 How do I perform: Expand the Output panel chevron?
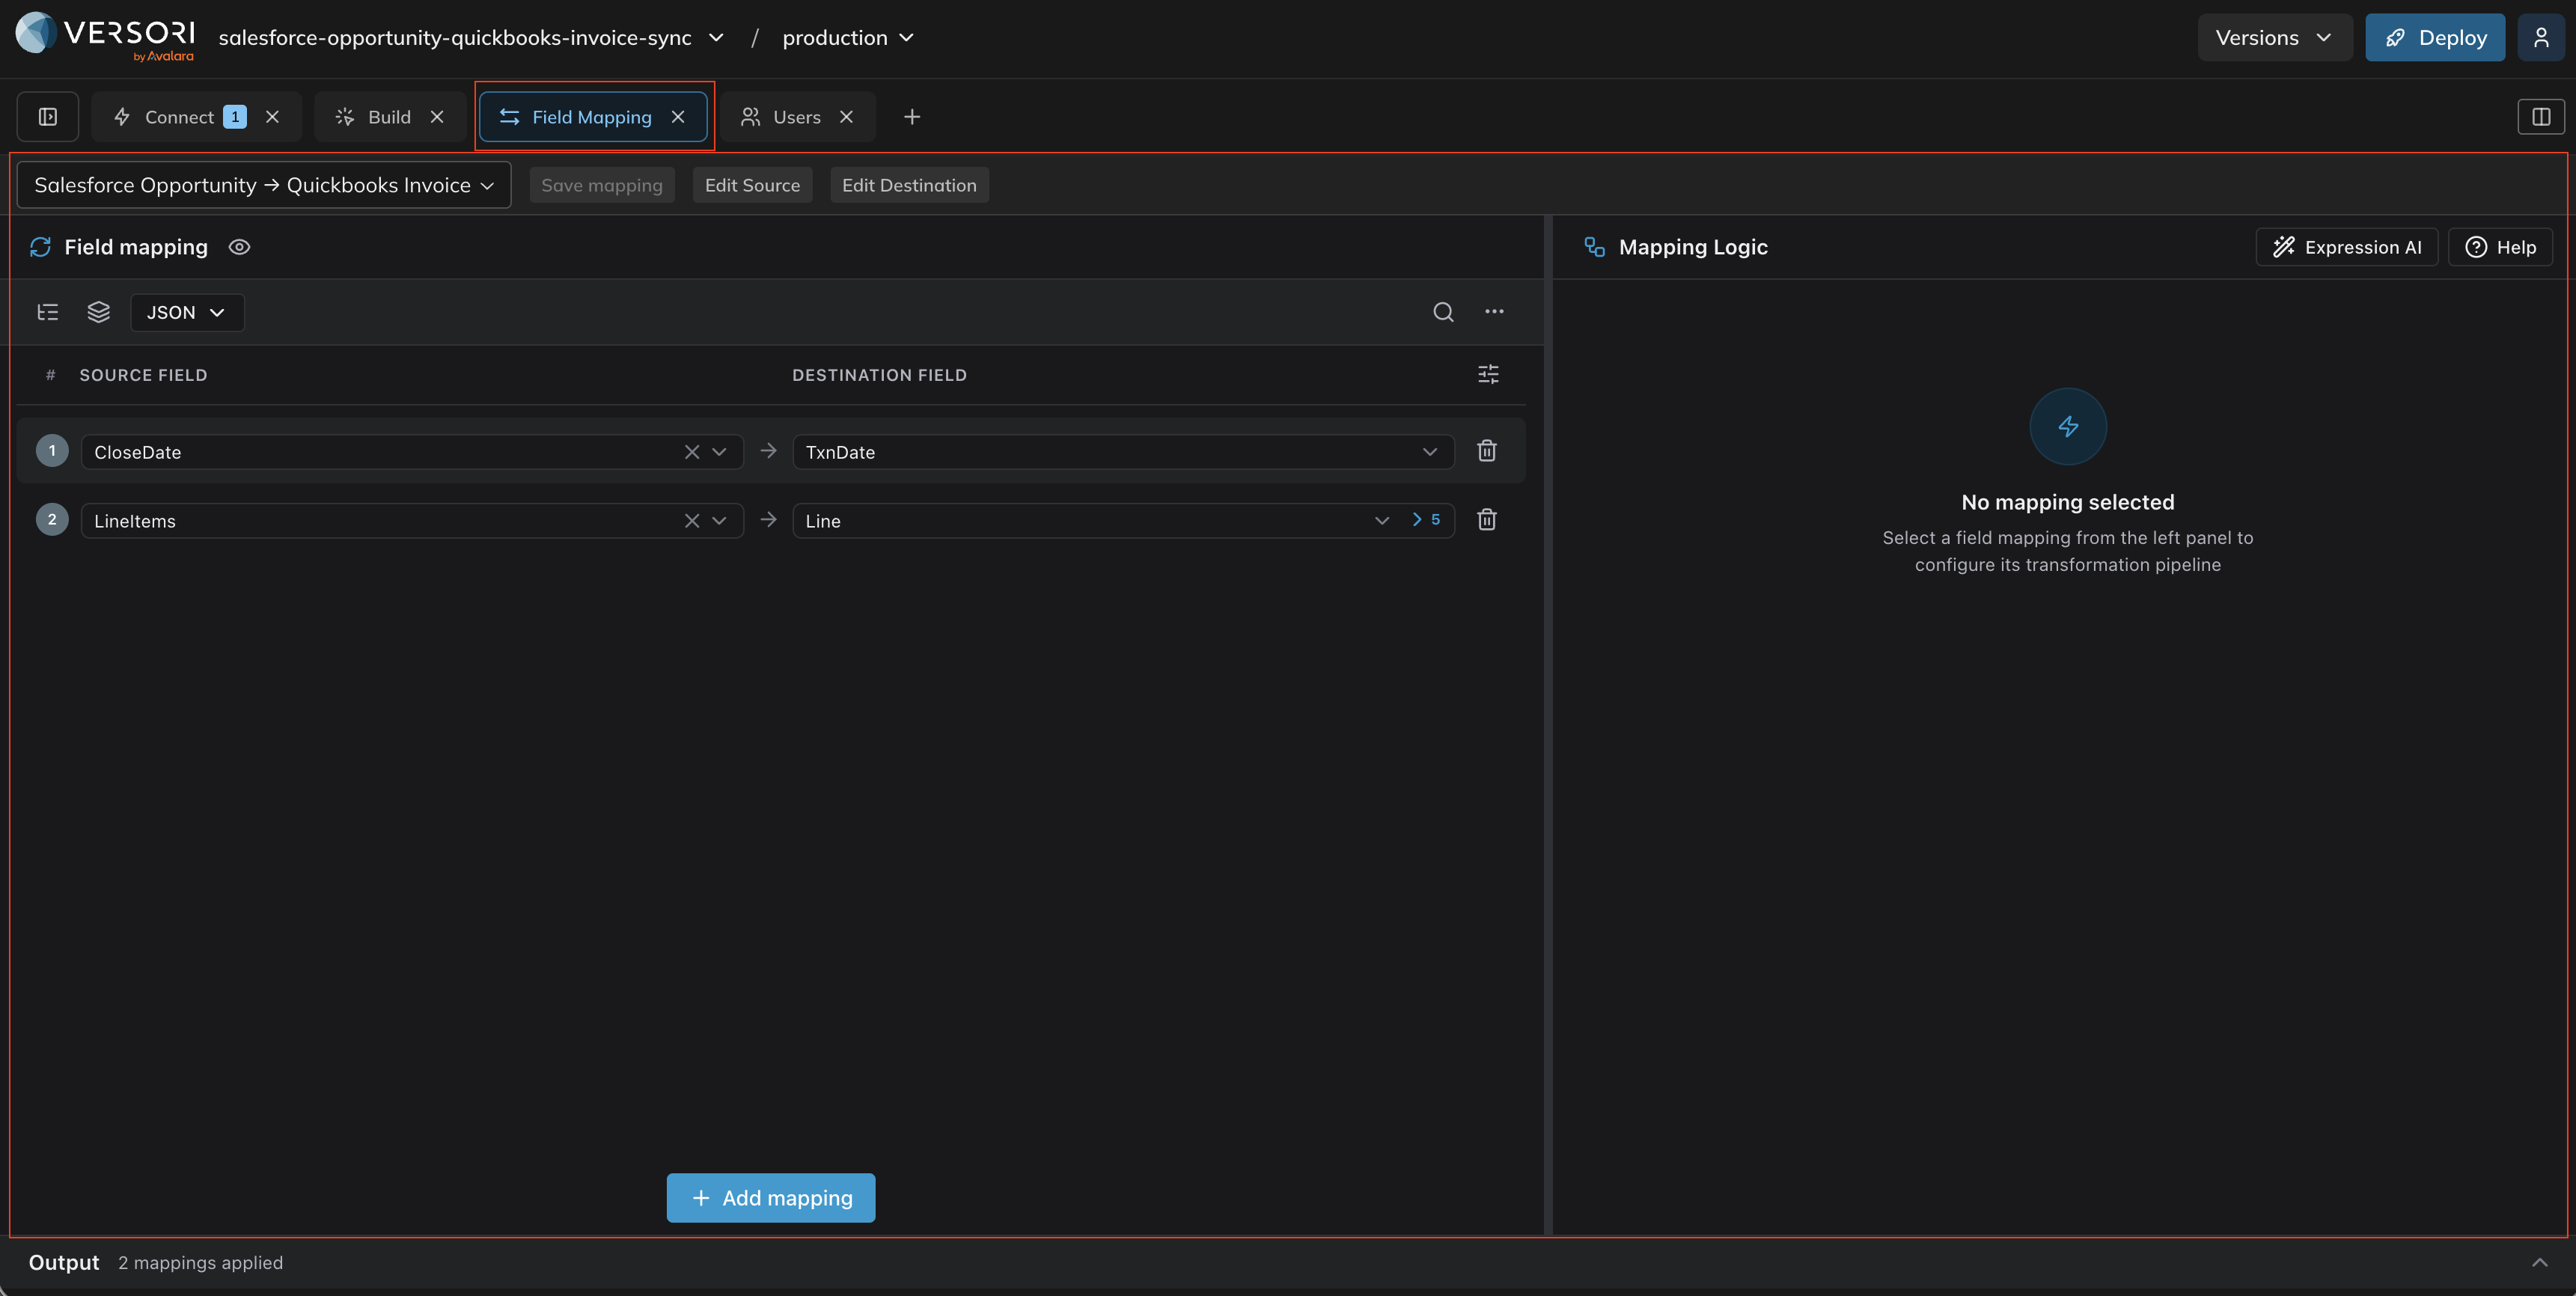(2539, 1262)
